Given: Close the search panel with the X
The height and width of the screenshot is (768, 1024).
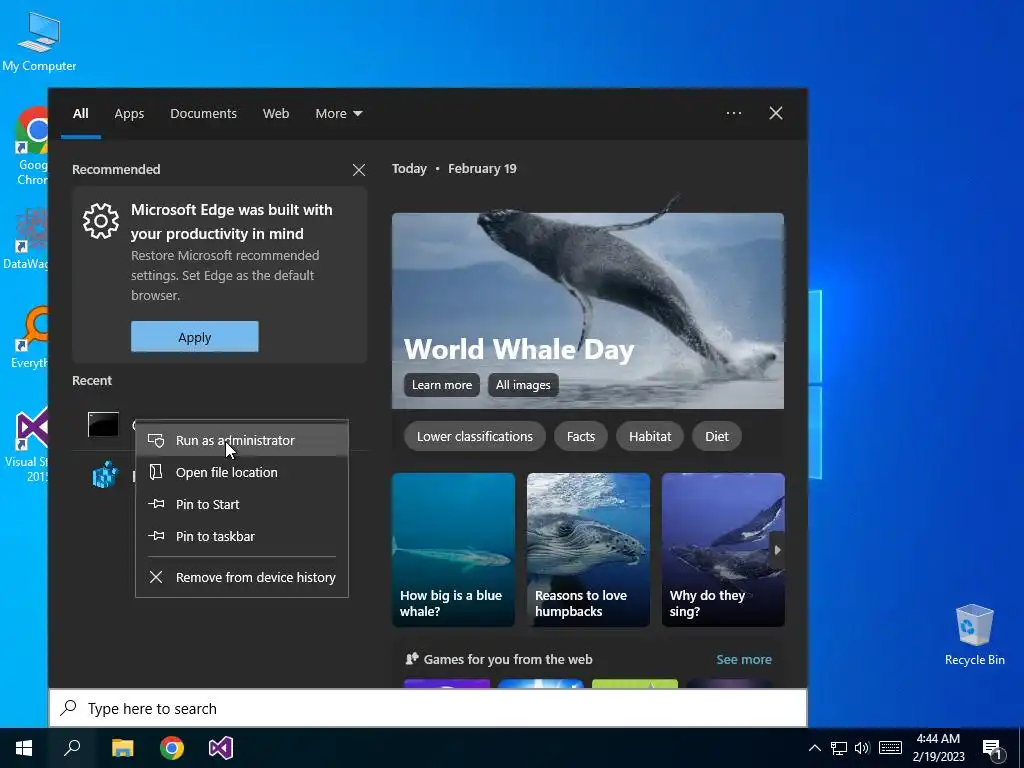Looking at the screenshot, I should [x=776, y=113].
